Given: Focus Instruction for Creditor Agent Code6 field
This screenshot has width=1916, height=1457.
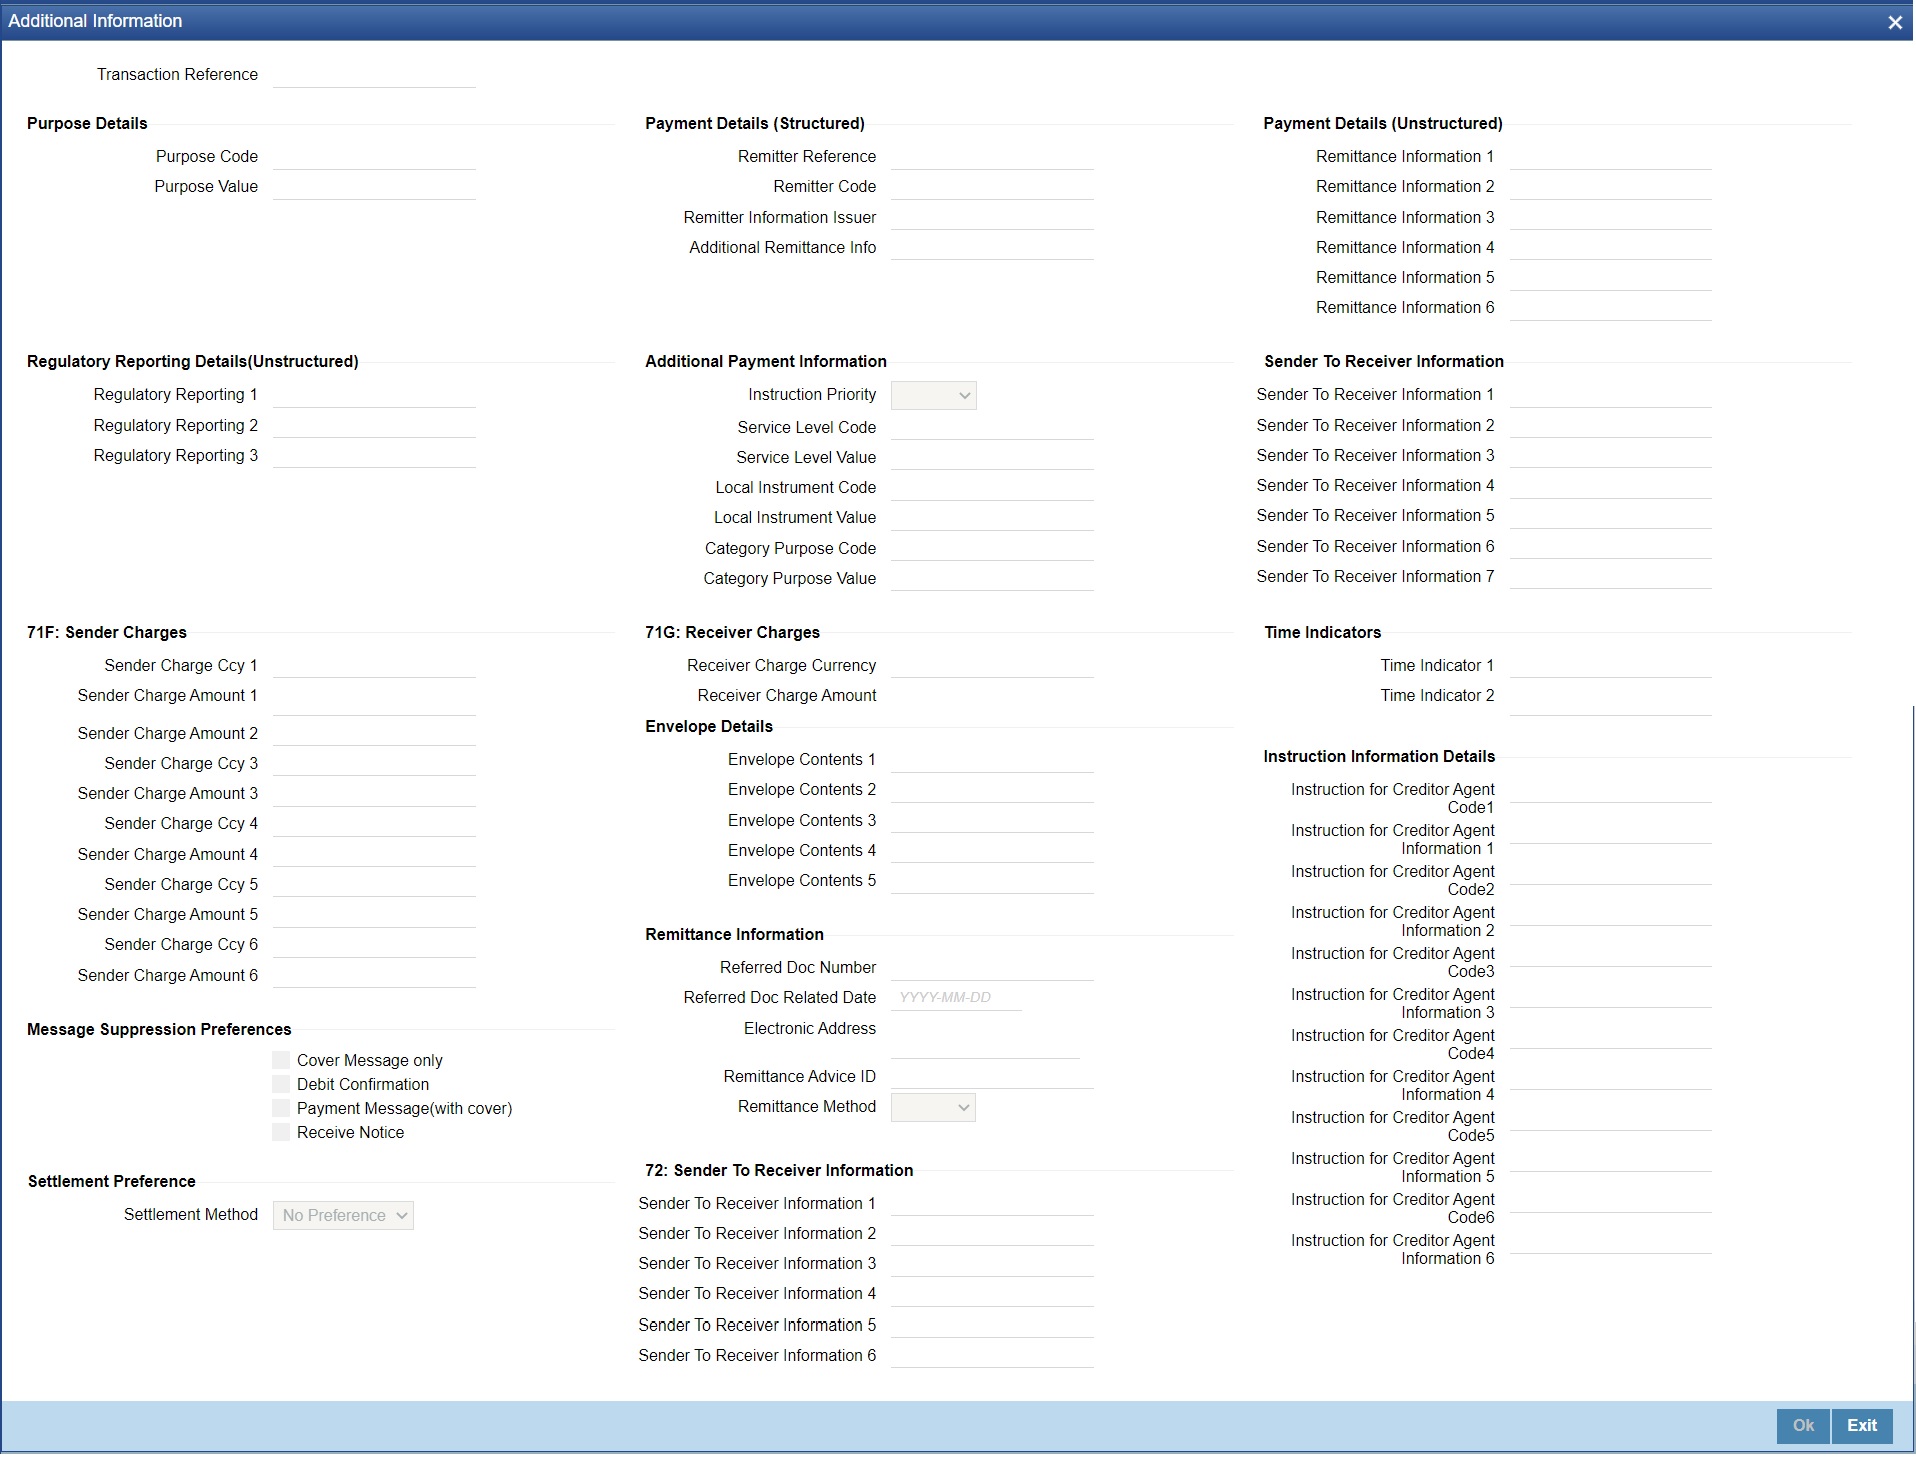Looking at the screenshot, I should tap(1610, 1200).
